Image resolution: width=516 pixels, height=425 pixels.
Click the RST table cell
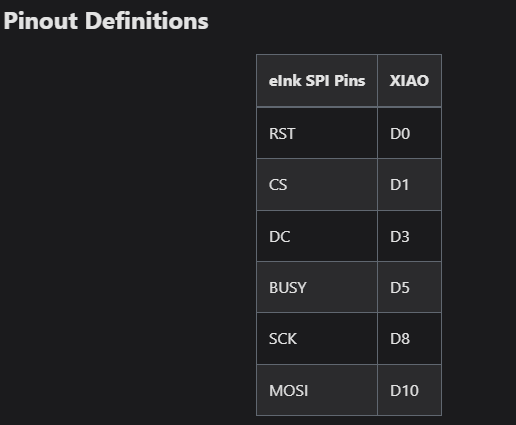317,133
